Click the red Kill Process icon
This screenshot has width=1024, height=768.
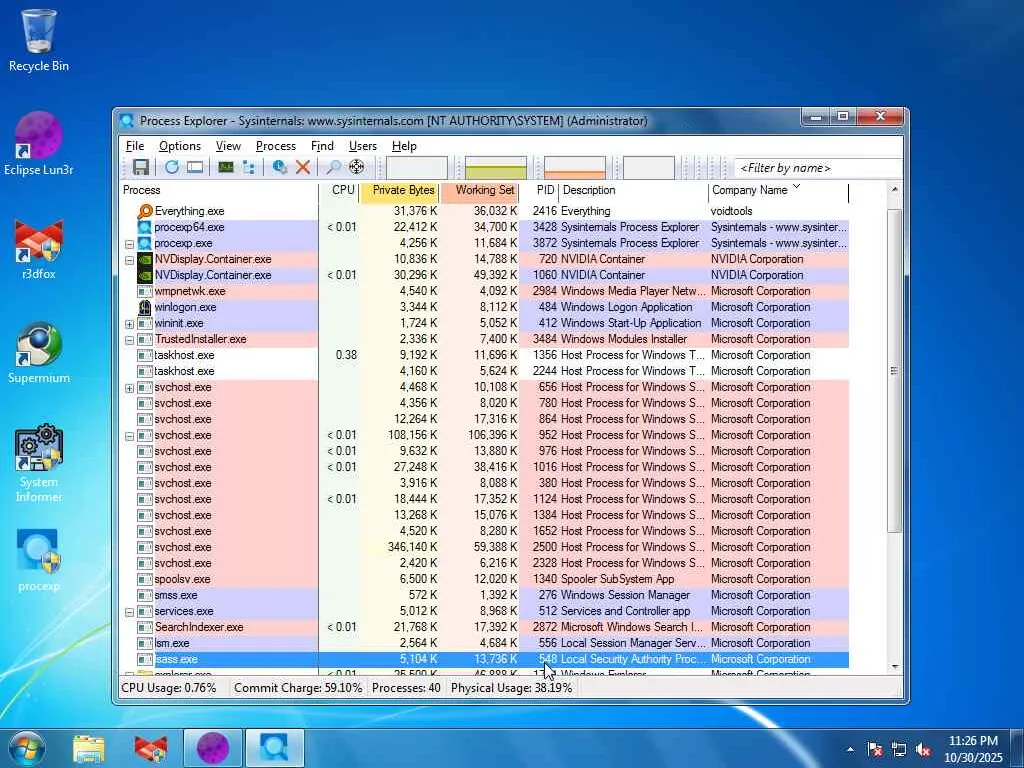(302, 167)
